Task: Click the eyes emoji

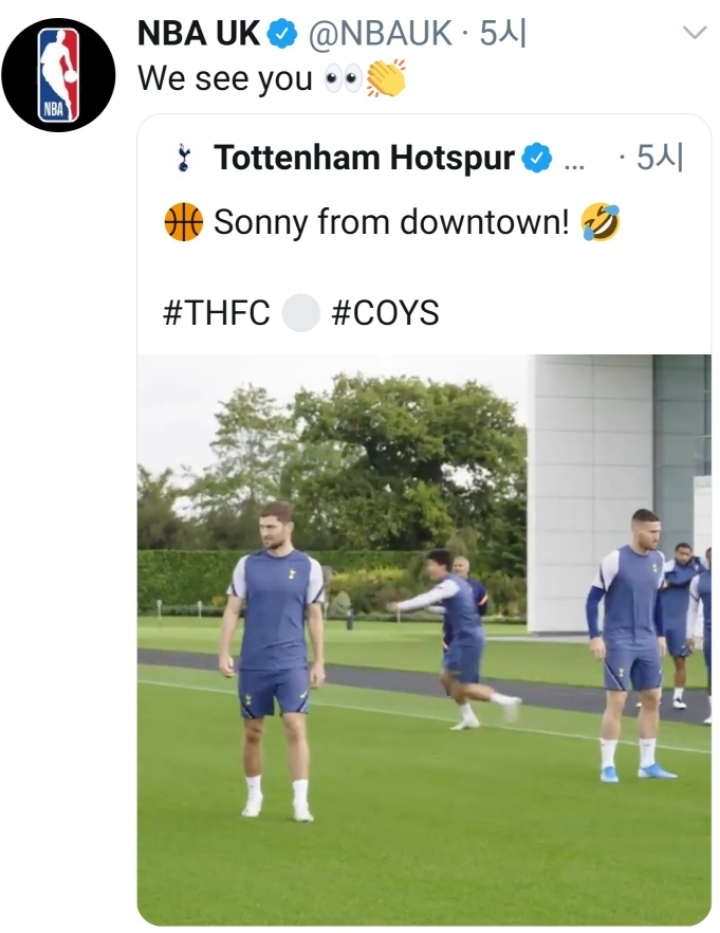Action: pyautogui.click(x=343, y=79)
